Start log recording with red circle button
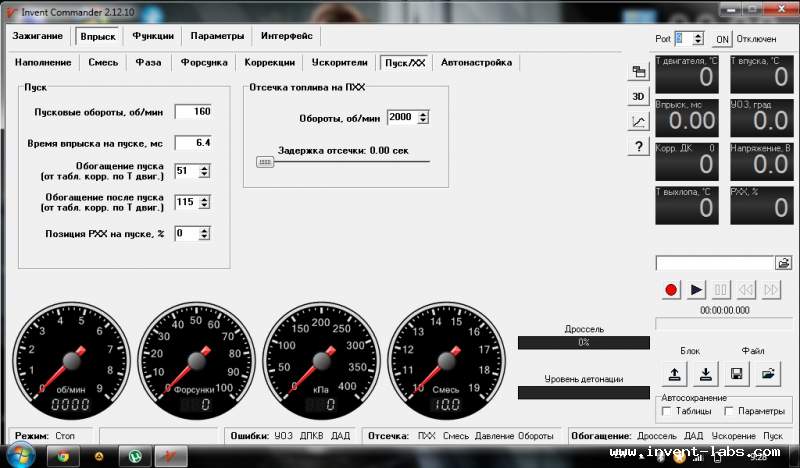The height and width of the screenshot is (468, 800). click(x=671, y=290)
